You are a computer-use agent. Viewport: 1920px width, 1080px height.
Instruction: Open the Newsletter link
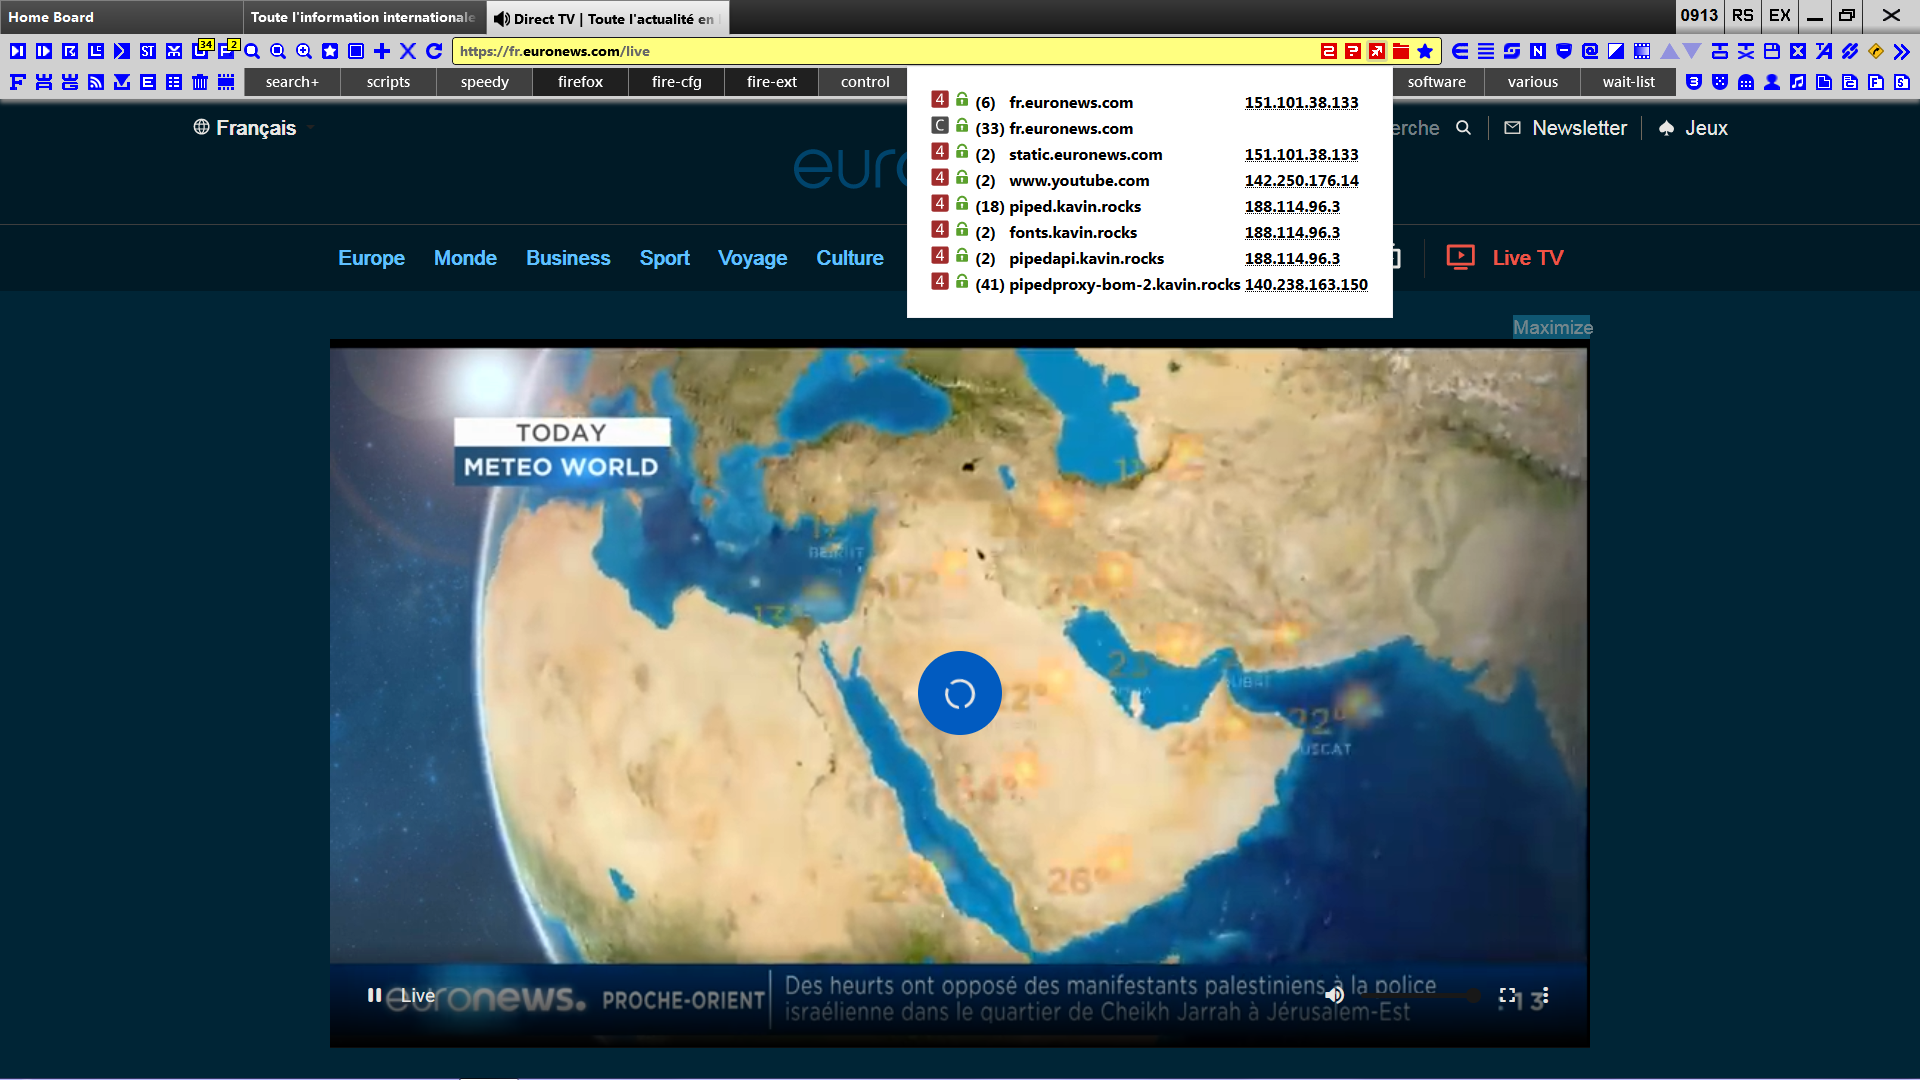click(1578, 128)
